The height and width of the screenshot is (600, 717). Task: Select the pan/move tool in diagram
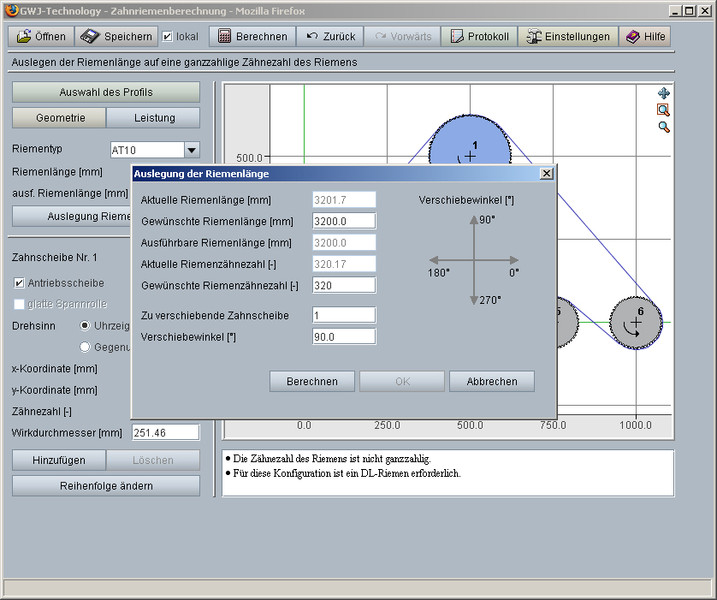663,93
